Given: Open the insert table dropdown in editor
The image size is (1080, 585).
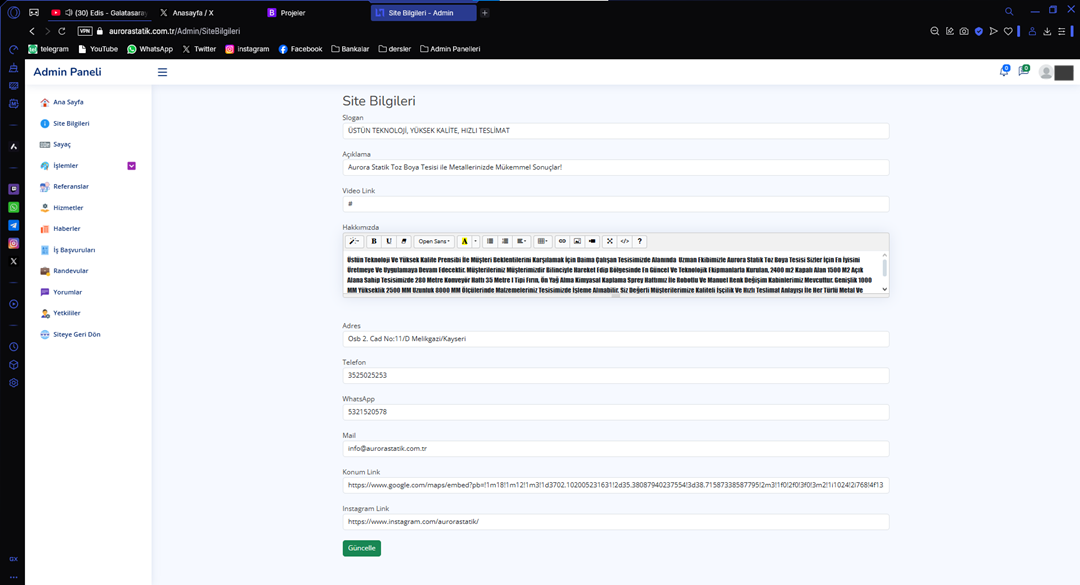Looking at the screenshot, I should [542, 241].
